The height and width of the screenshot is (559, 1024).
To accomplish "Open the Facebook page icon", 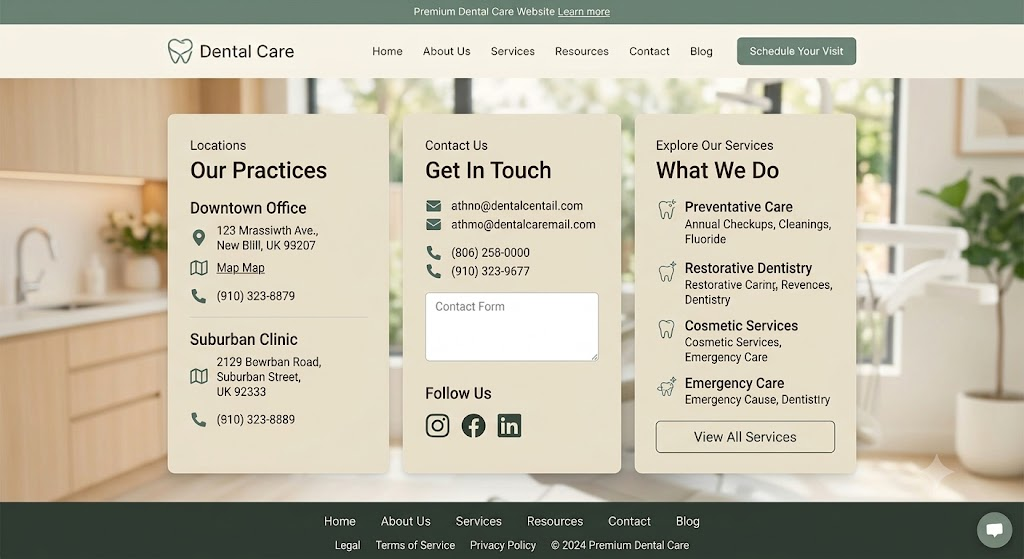I will (x=473, y=426).
